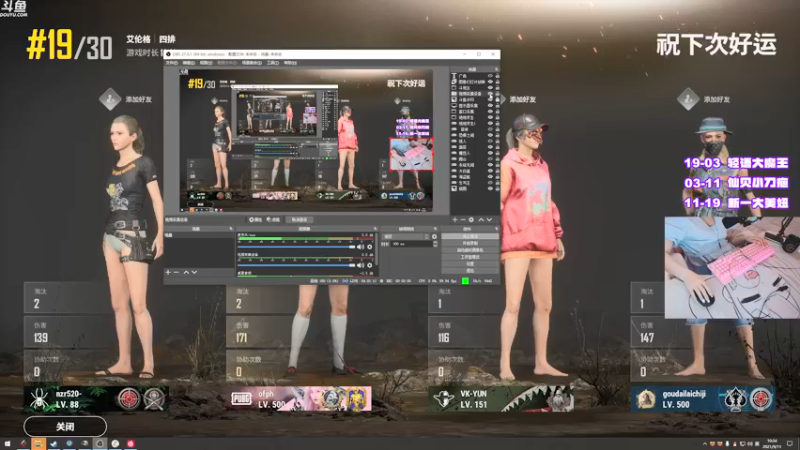
Task: Select the 视频采集设备 source row
Action: 475,93
